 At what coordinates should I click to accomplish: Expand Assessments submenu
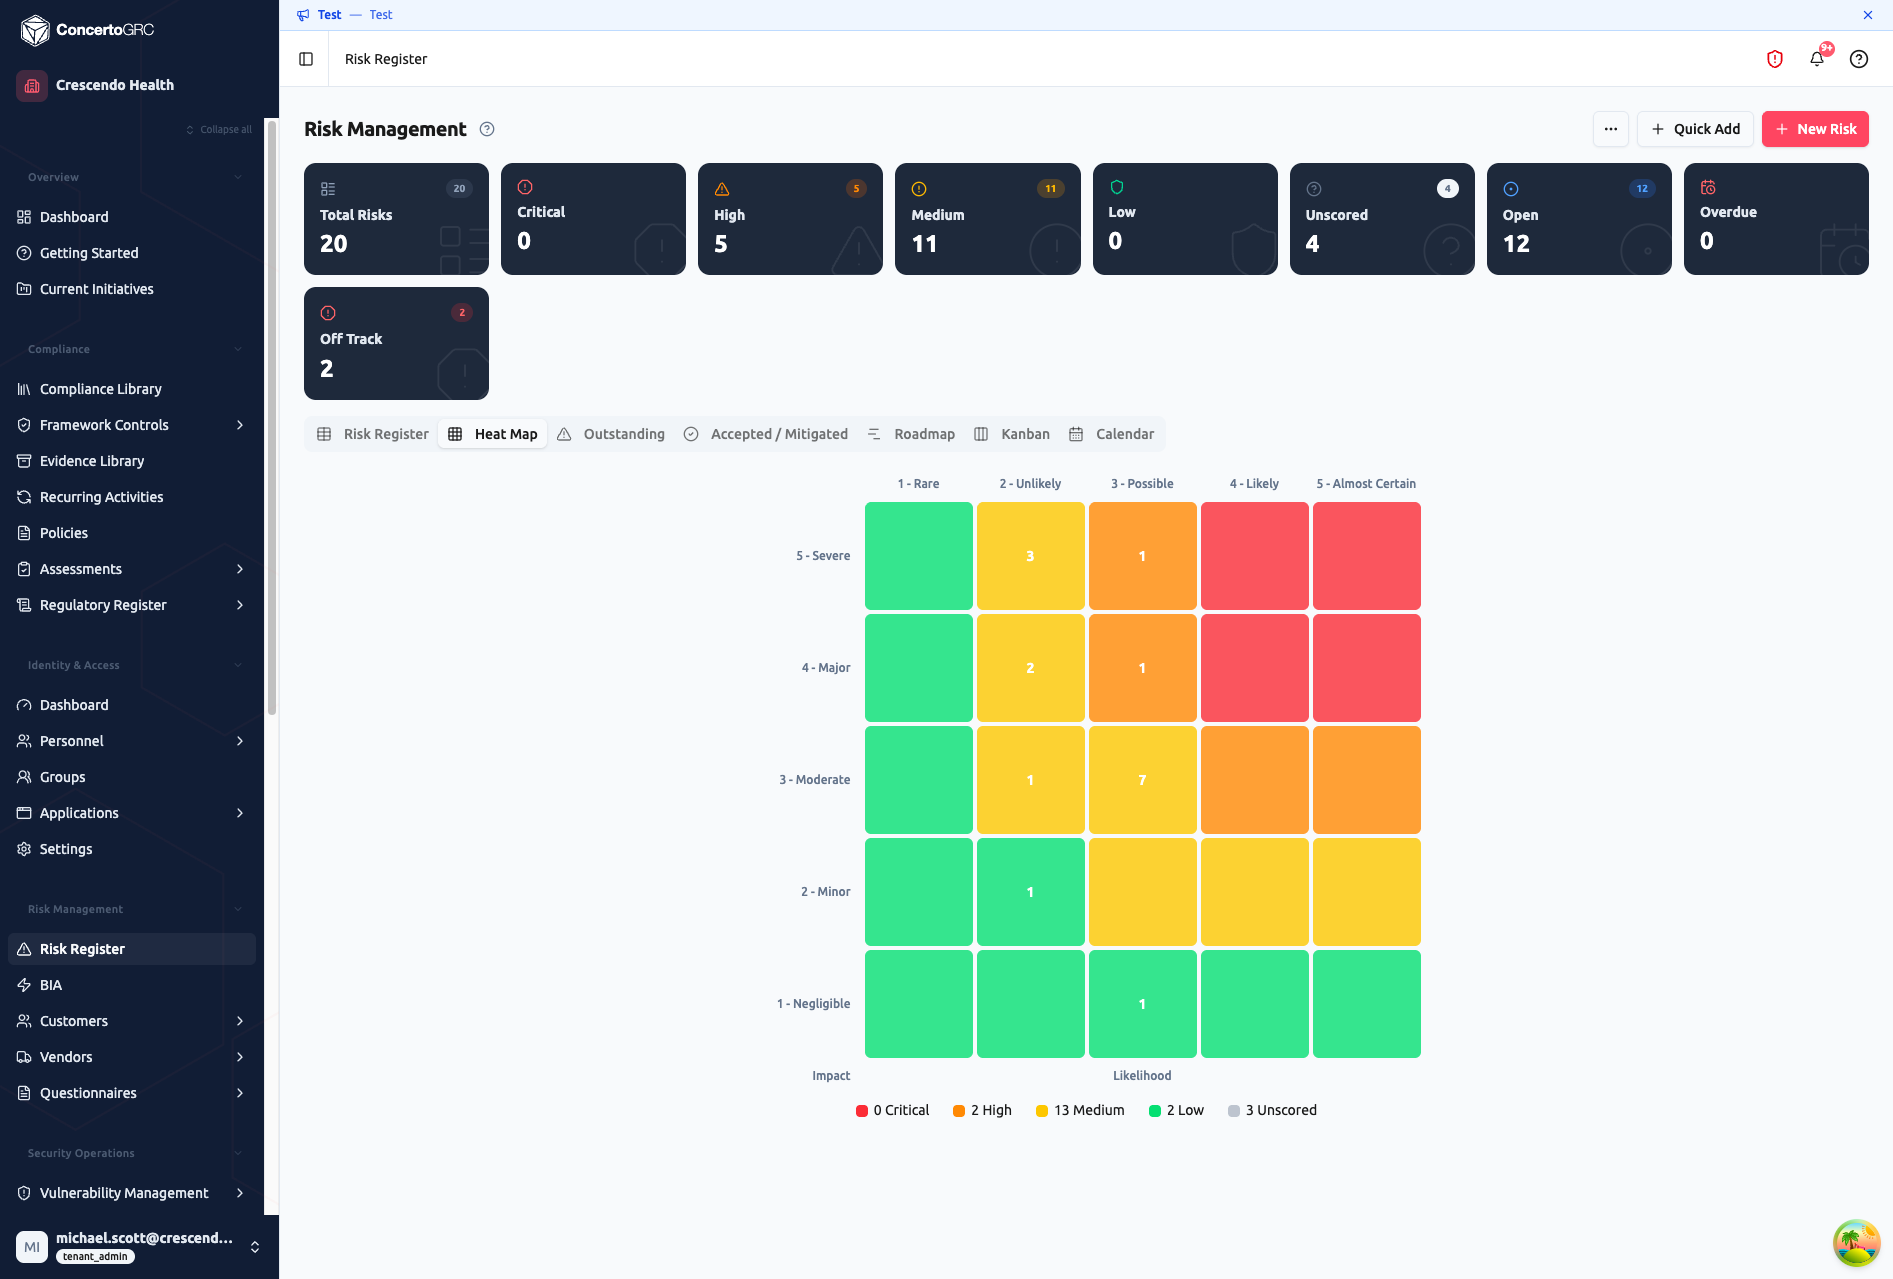pyautogui.click(x=240, y=569)
